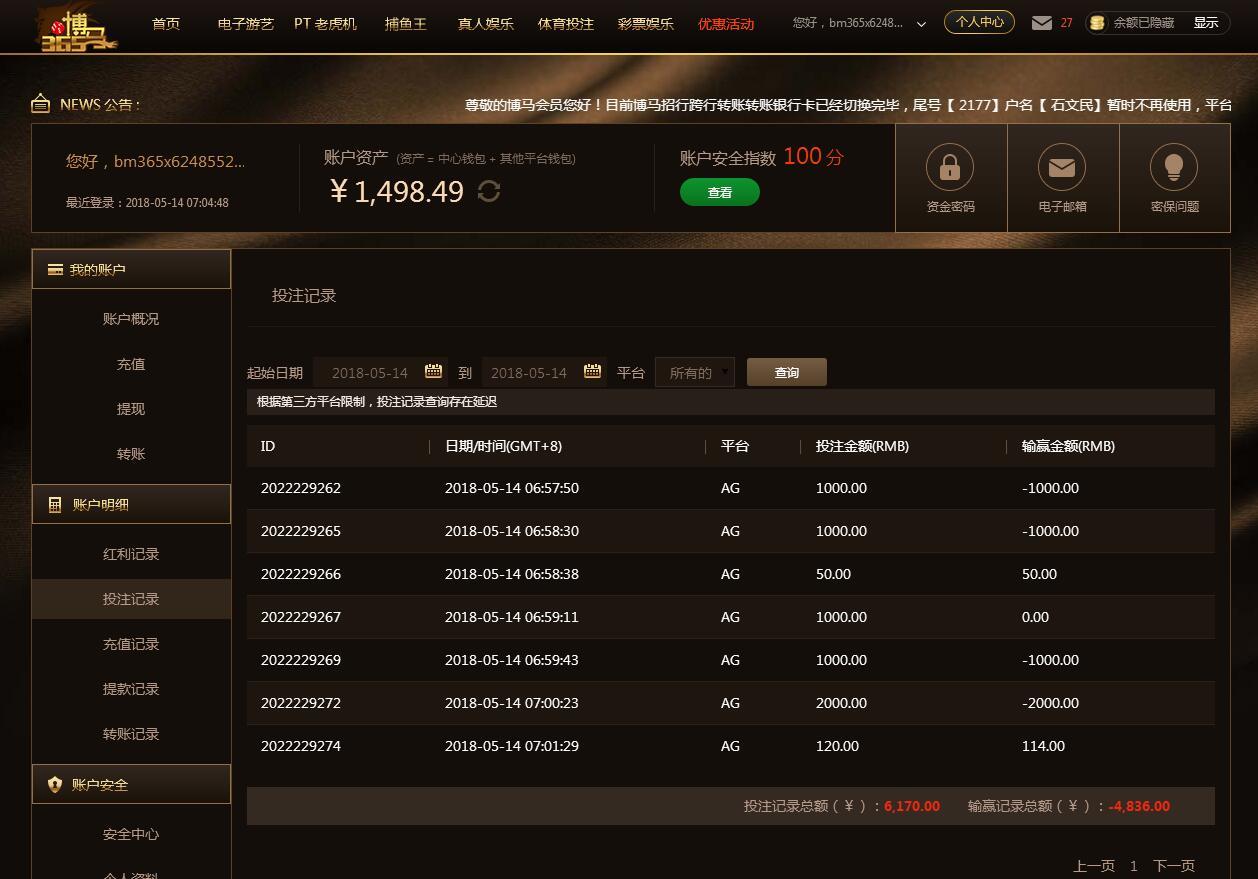This screenshot has height=879, width=1258.
Task: Open 彩票娱乐 navigation item
Action: (x=646, y=23)
